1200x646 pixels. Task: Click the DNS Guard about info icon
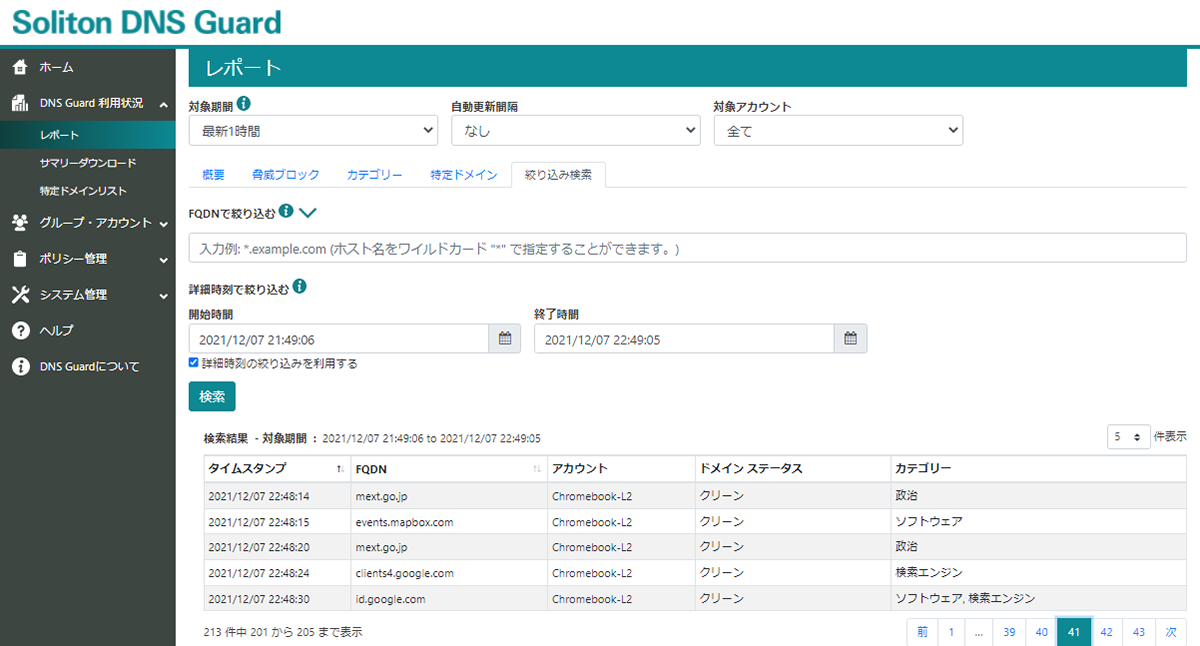tap(19, 367)
